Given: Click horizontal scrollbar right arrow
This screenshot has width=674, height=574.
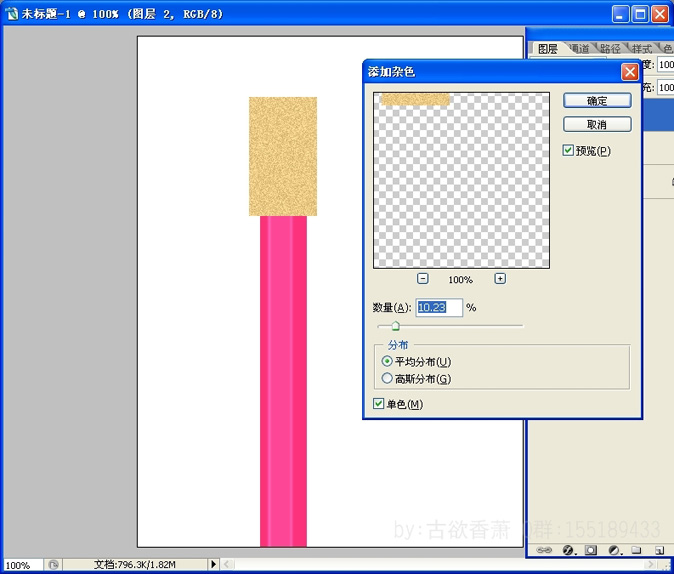Looking at the screenshot, I should (x=649, y=564).
